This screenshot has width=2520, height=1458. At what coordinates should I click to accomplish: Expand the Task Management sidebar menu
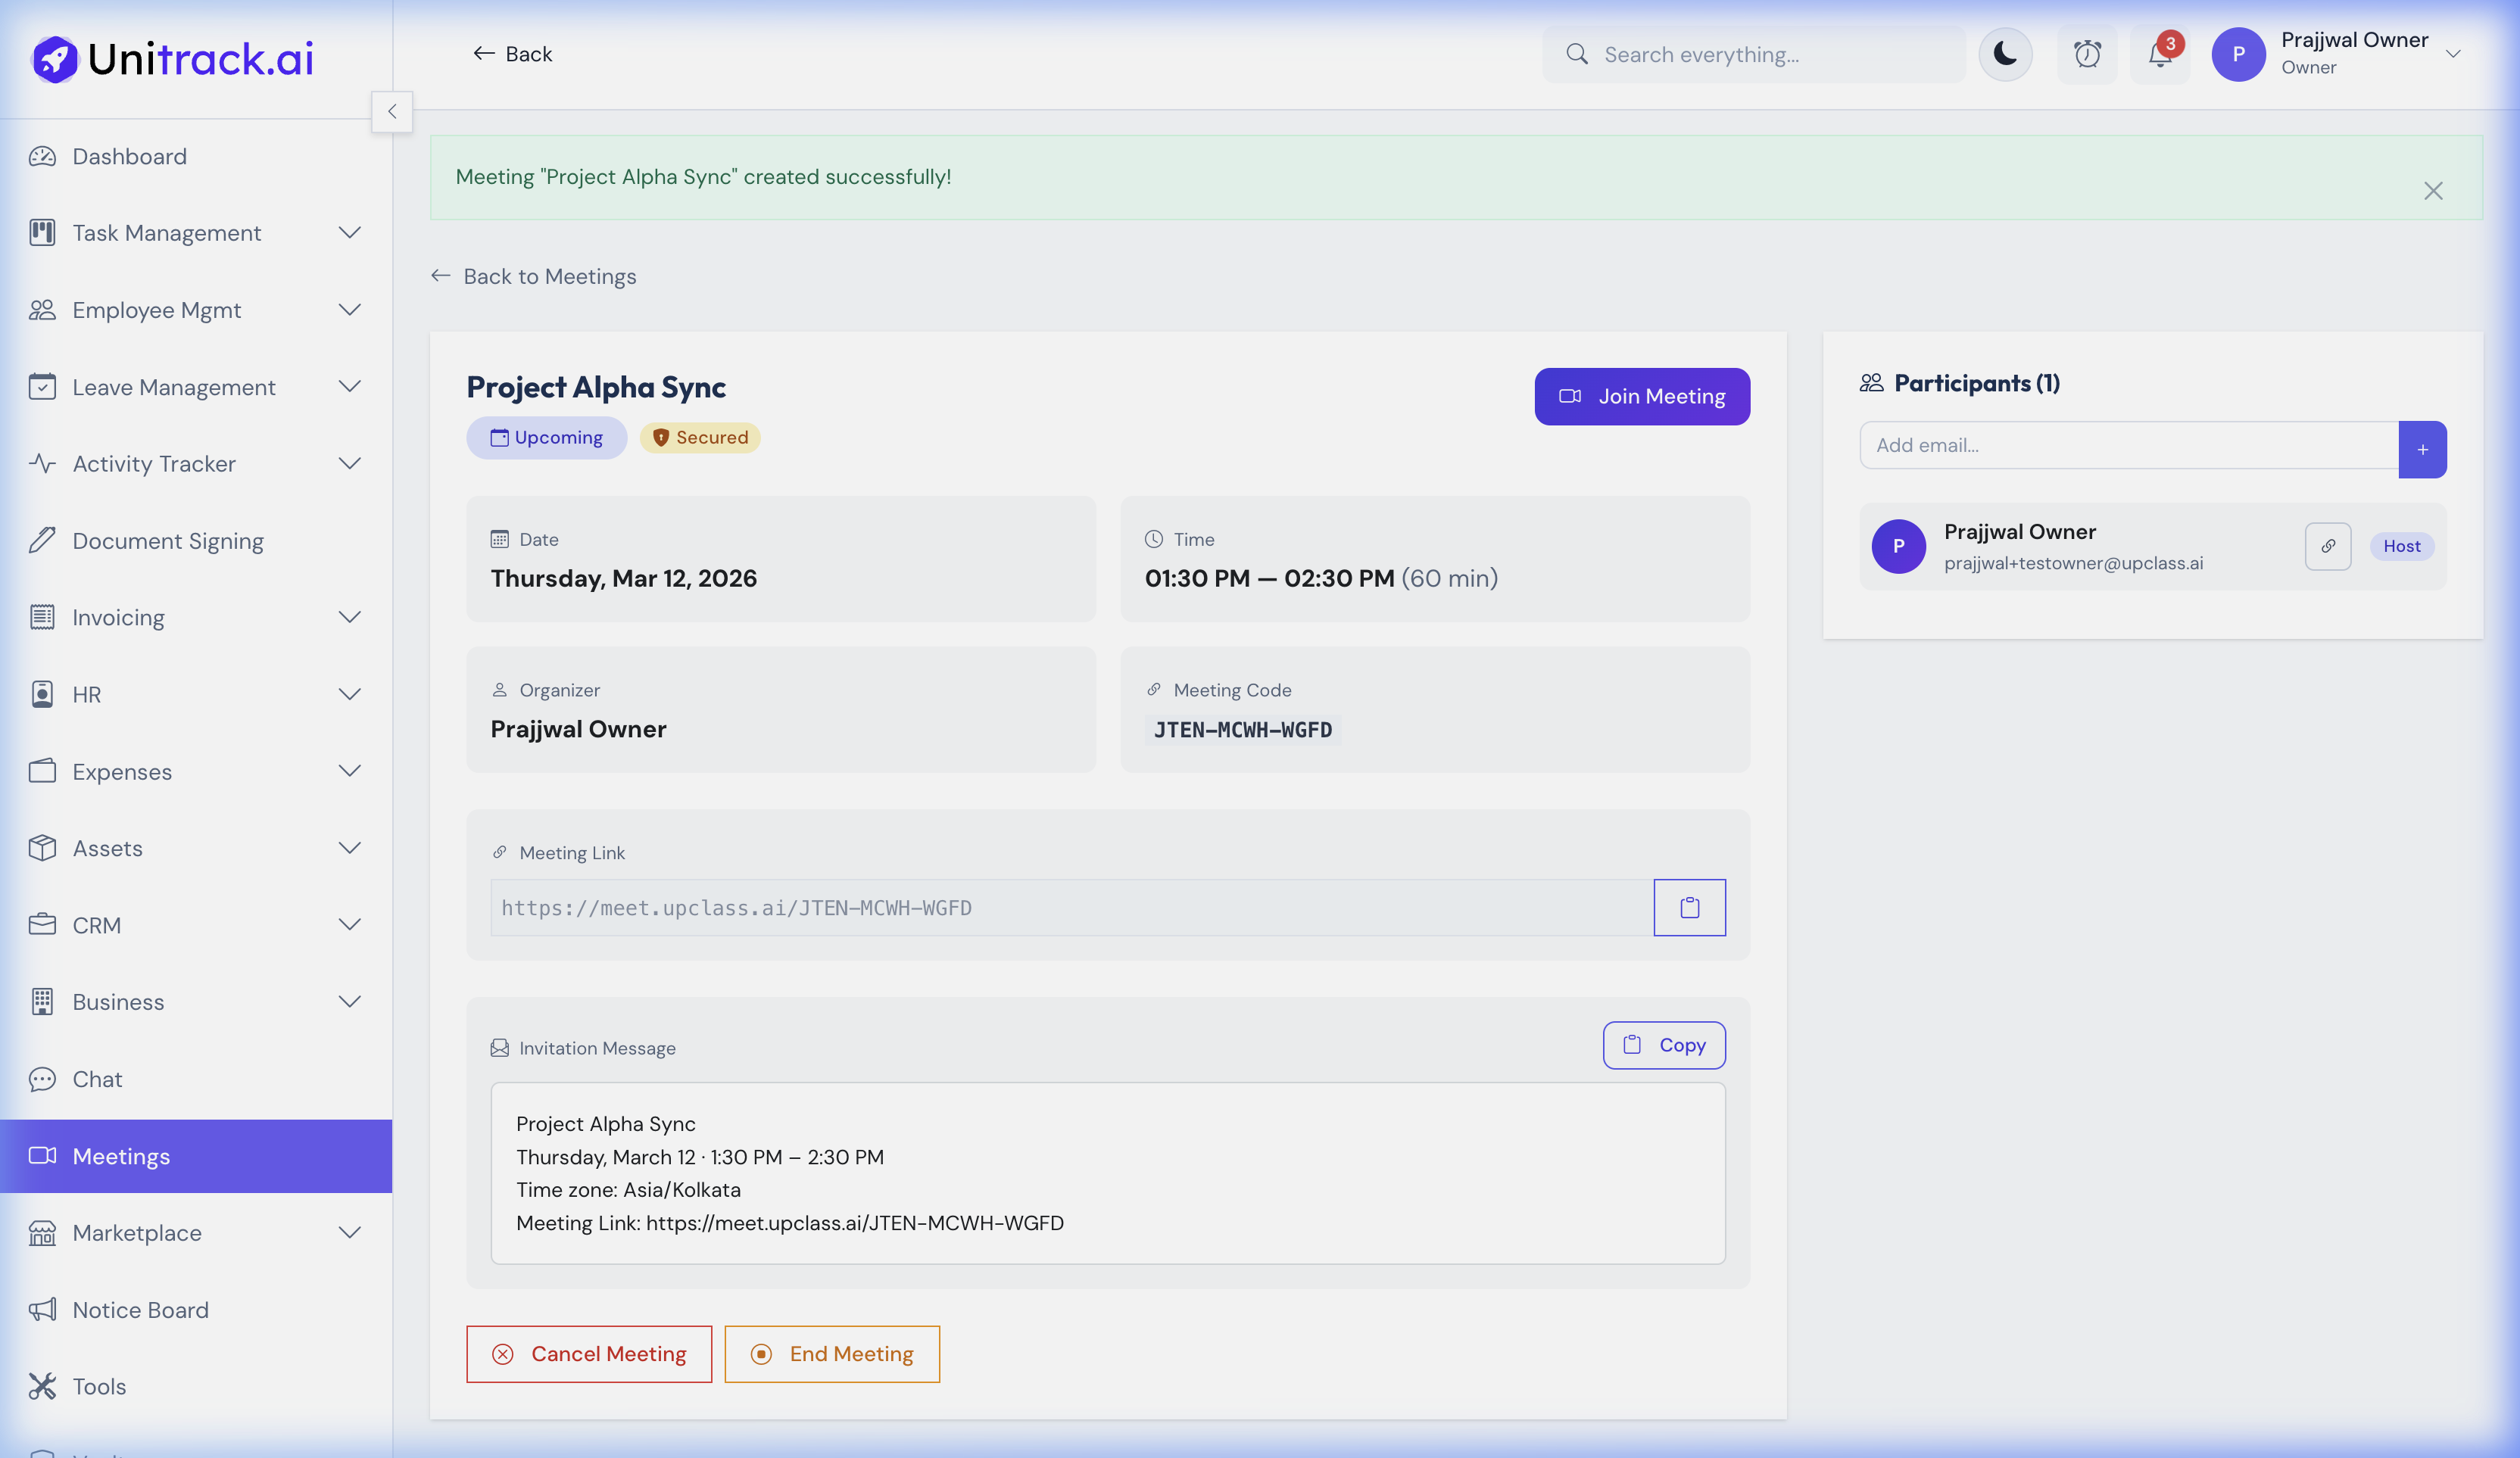tap(349, 232)
